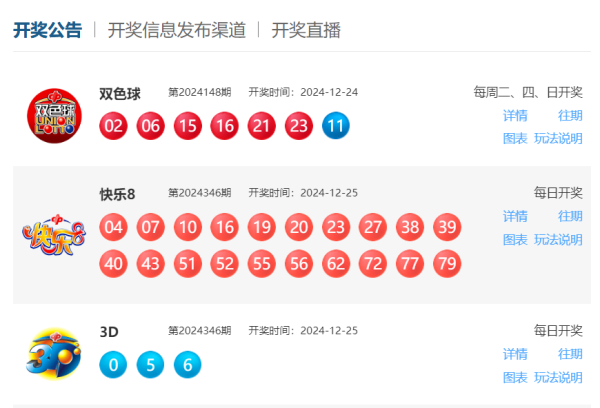The width and height of the screenshot is (600, 408).
Task: Open 图表 link for 快乐8
Action: pyautogui.click(x=515, y=240)
